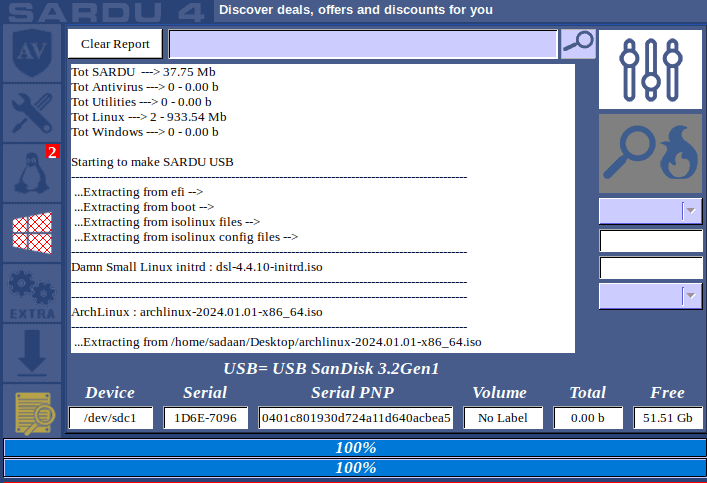Viewport: 707px width, 483px height.
Task: Click the Damn Small Linux initrd line
Action: coord(197,267)
